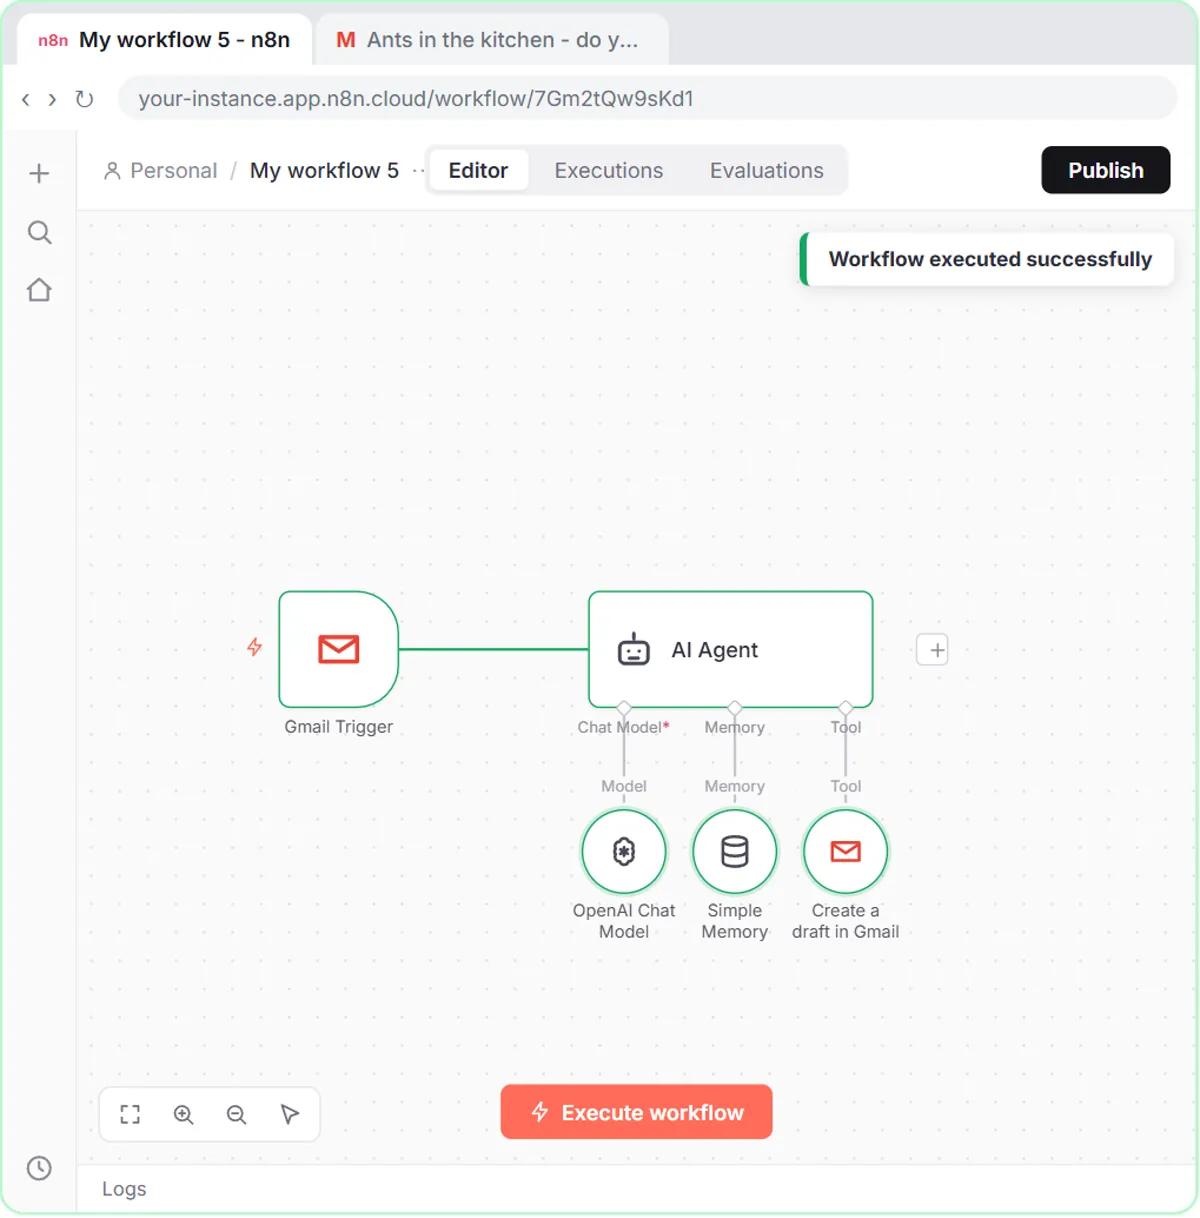
Task: Click the Workflow executed successfully notification
Action: (987, 259)
